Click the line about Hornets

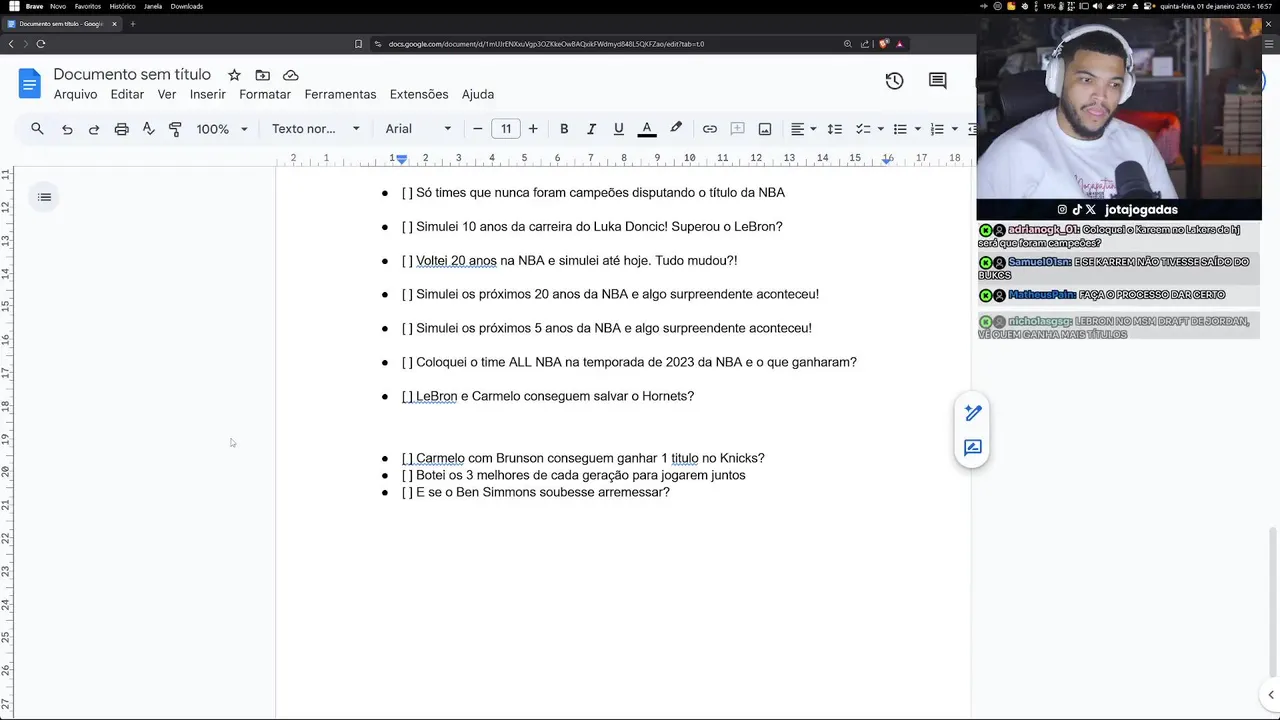(x=547, y=396)
